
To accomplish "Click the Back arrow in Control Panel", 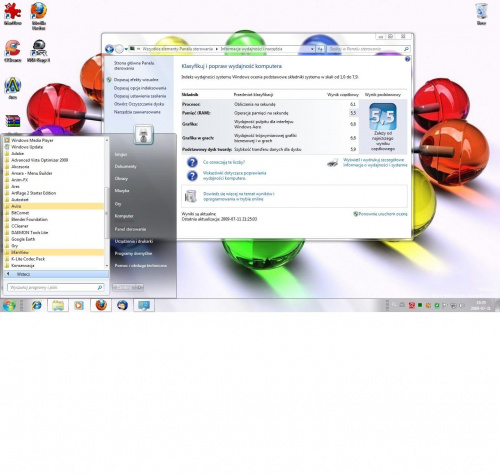I will point(109,49).
